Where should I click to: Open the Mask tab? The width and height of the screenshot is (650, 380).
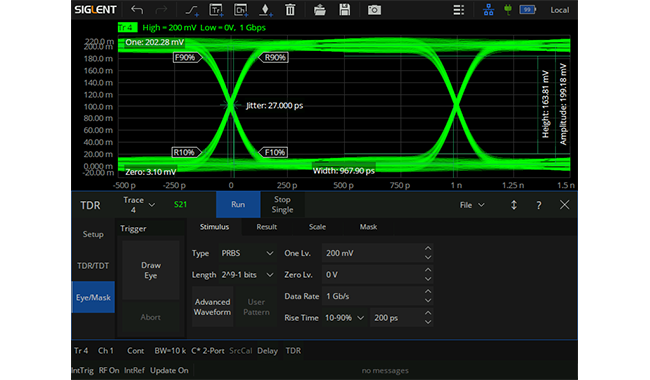click(x=368, y=227)
